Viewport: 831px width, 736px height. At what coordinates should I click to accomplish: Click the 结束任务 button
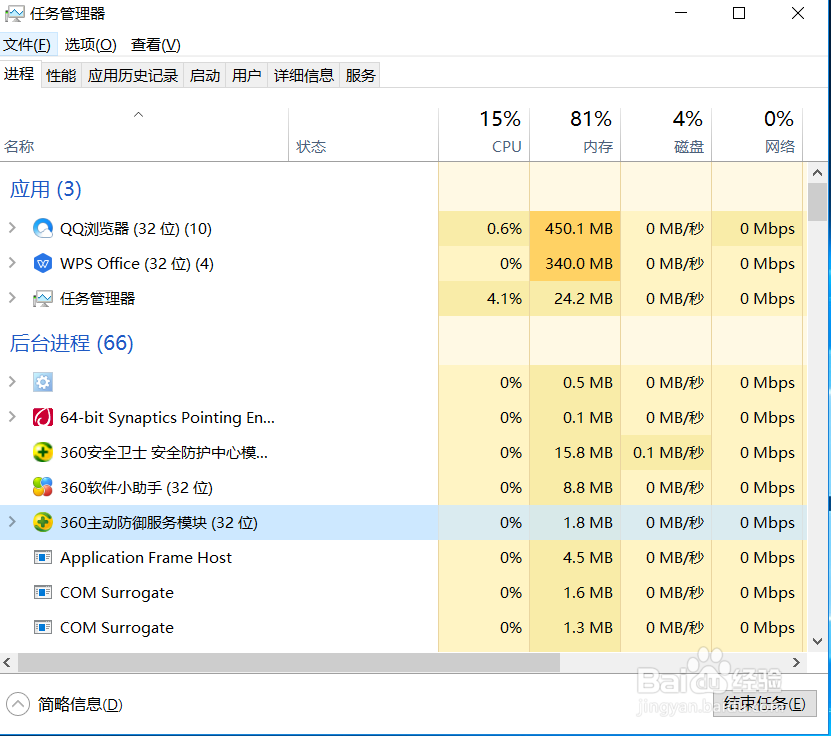pyautogui.click(x=764, y=704)
